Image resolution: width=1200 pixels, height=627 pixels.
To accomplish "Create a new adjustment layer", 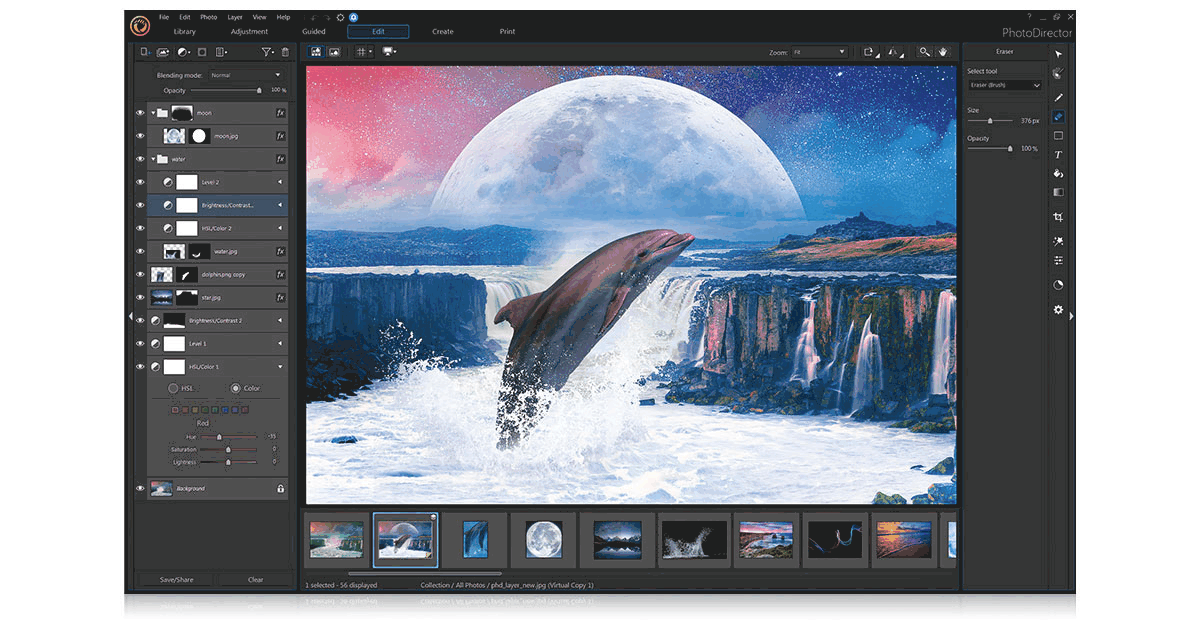I will (183, 52).
